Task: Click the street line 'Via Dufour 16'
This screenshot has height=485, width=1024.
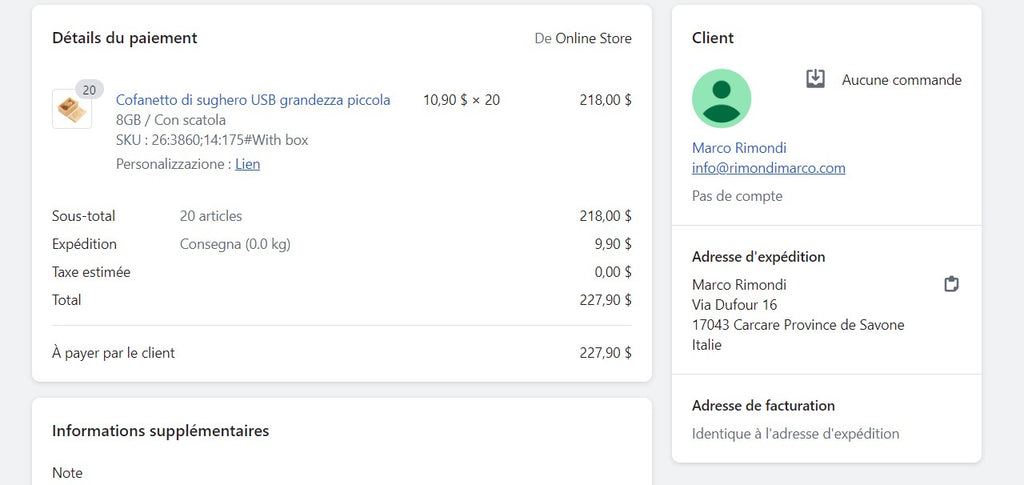Action: coord(735,305)
